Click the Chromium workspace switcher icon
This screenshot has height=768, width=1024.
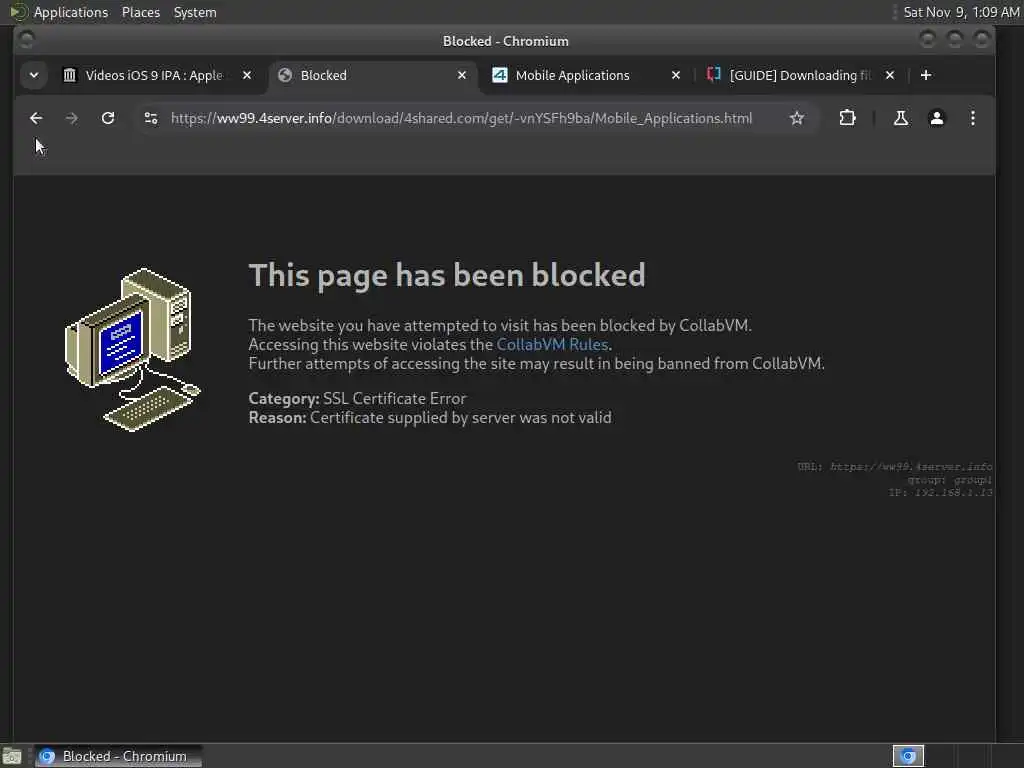click(x=908, y=756)
